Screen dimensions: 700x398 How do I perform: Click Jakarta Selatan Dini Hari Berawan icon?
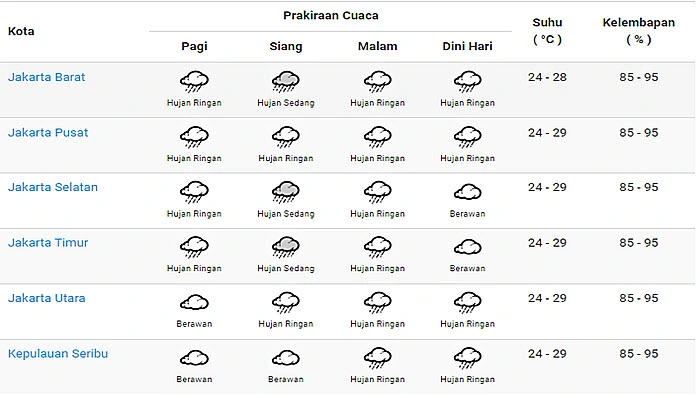pyautogui.click(x=467, y=192)
